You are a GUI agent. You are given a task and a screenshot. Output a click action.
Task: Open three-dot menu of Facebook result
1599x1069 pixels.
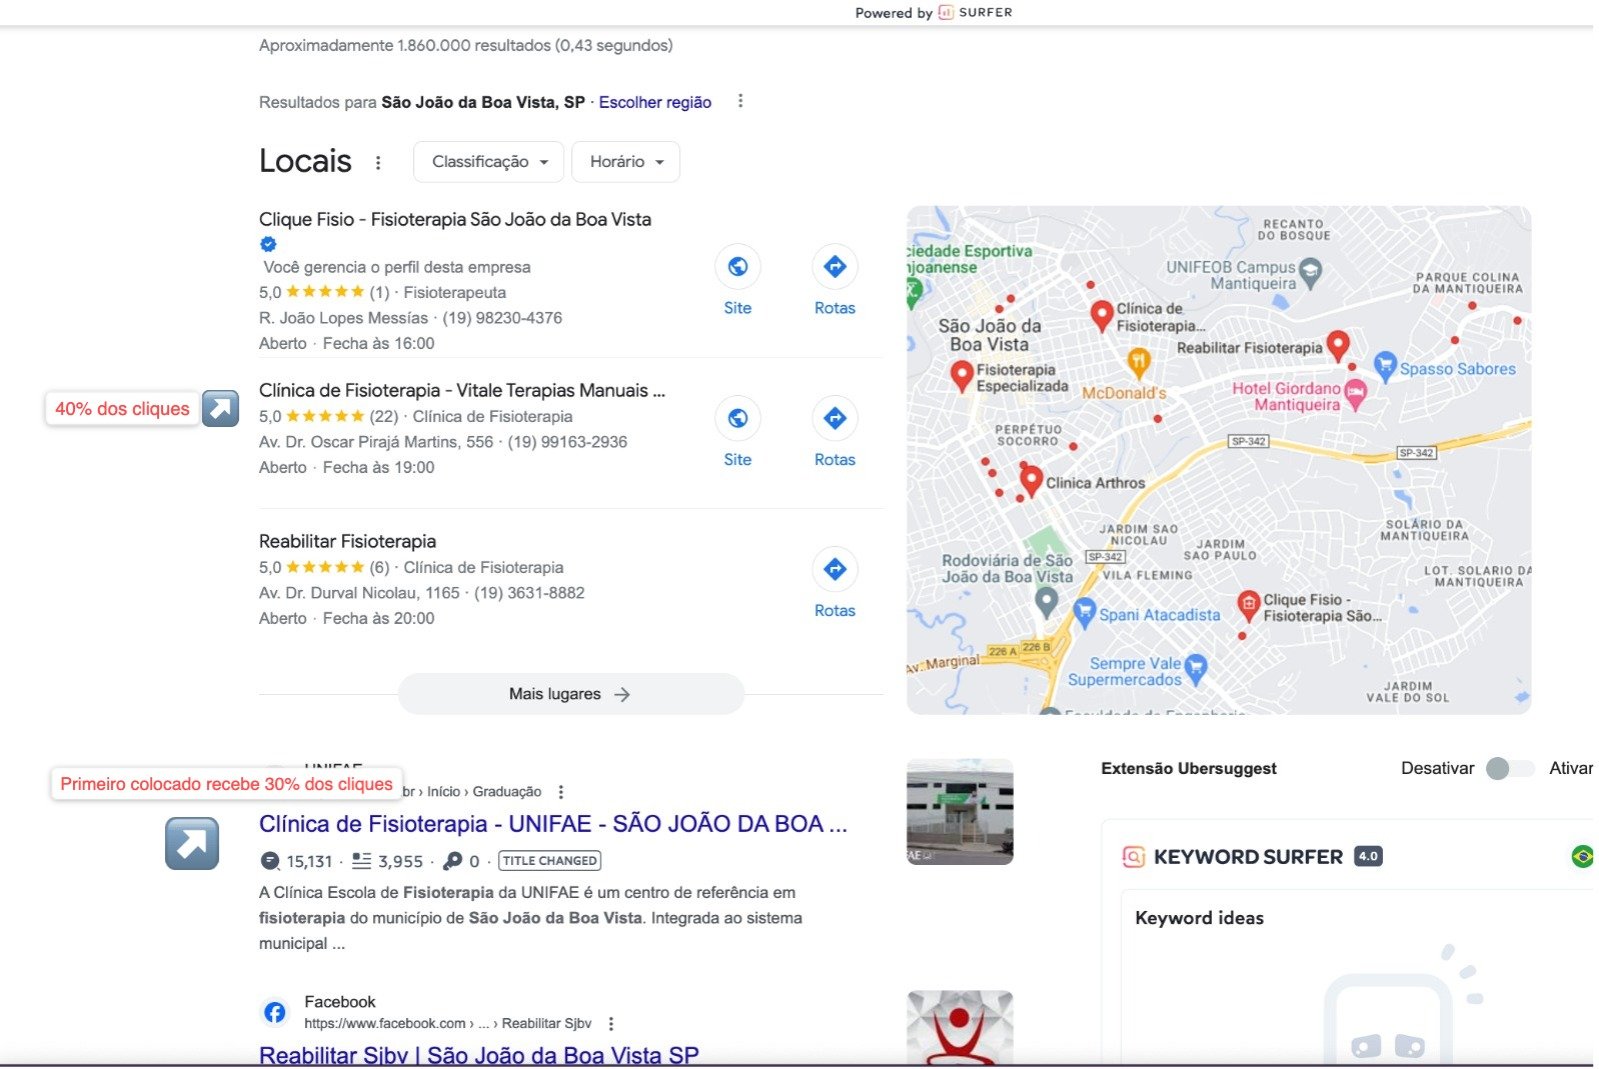611,1024
